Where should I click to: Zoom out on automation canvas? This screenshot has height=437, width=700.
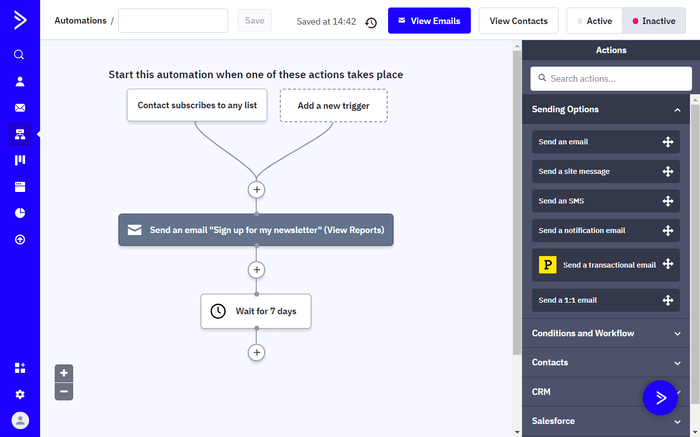coord(64,391)
